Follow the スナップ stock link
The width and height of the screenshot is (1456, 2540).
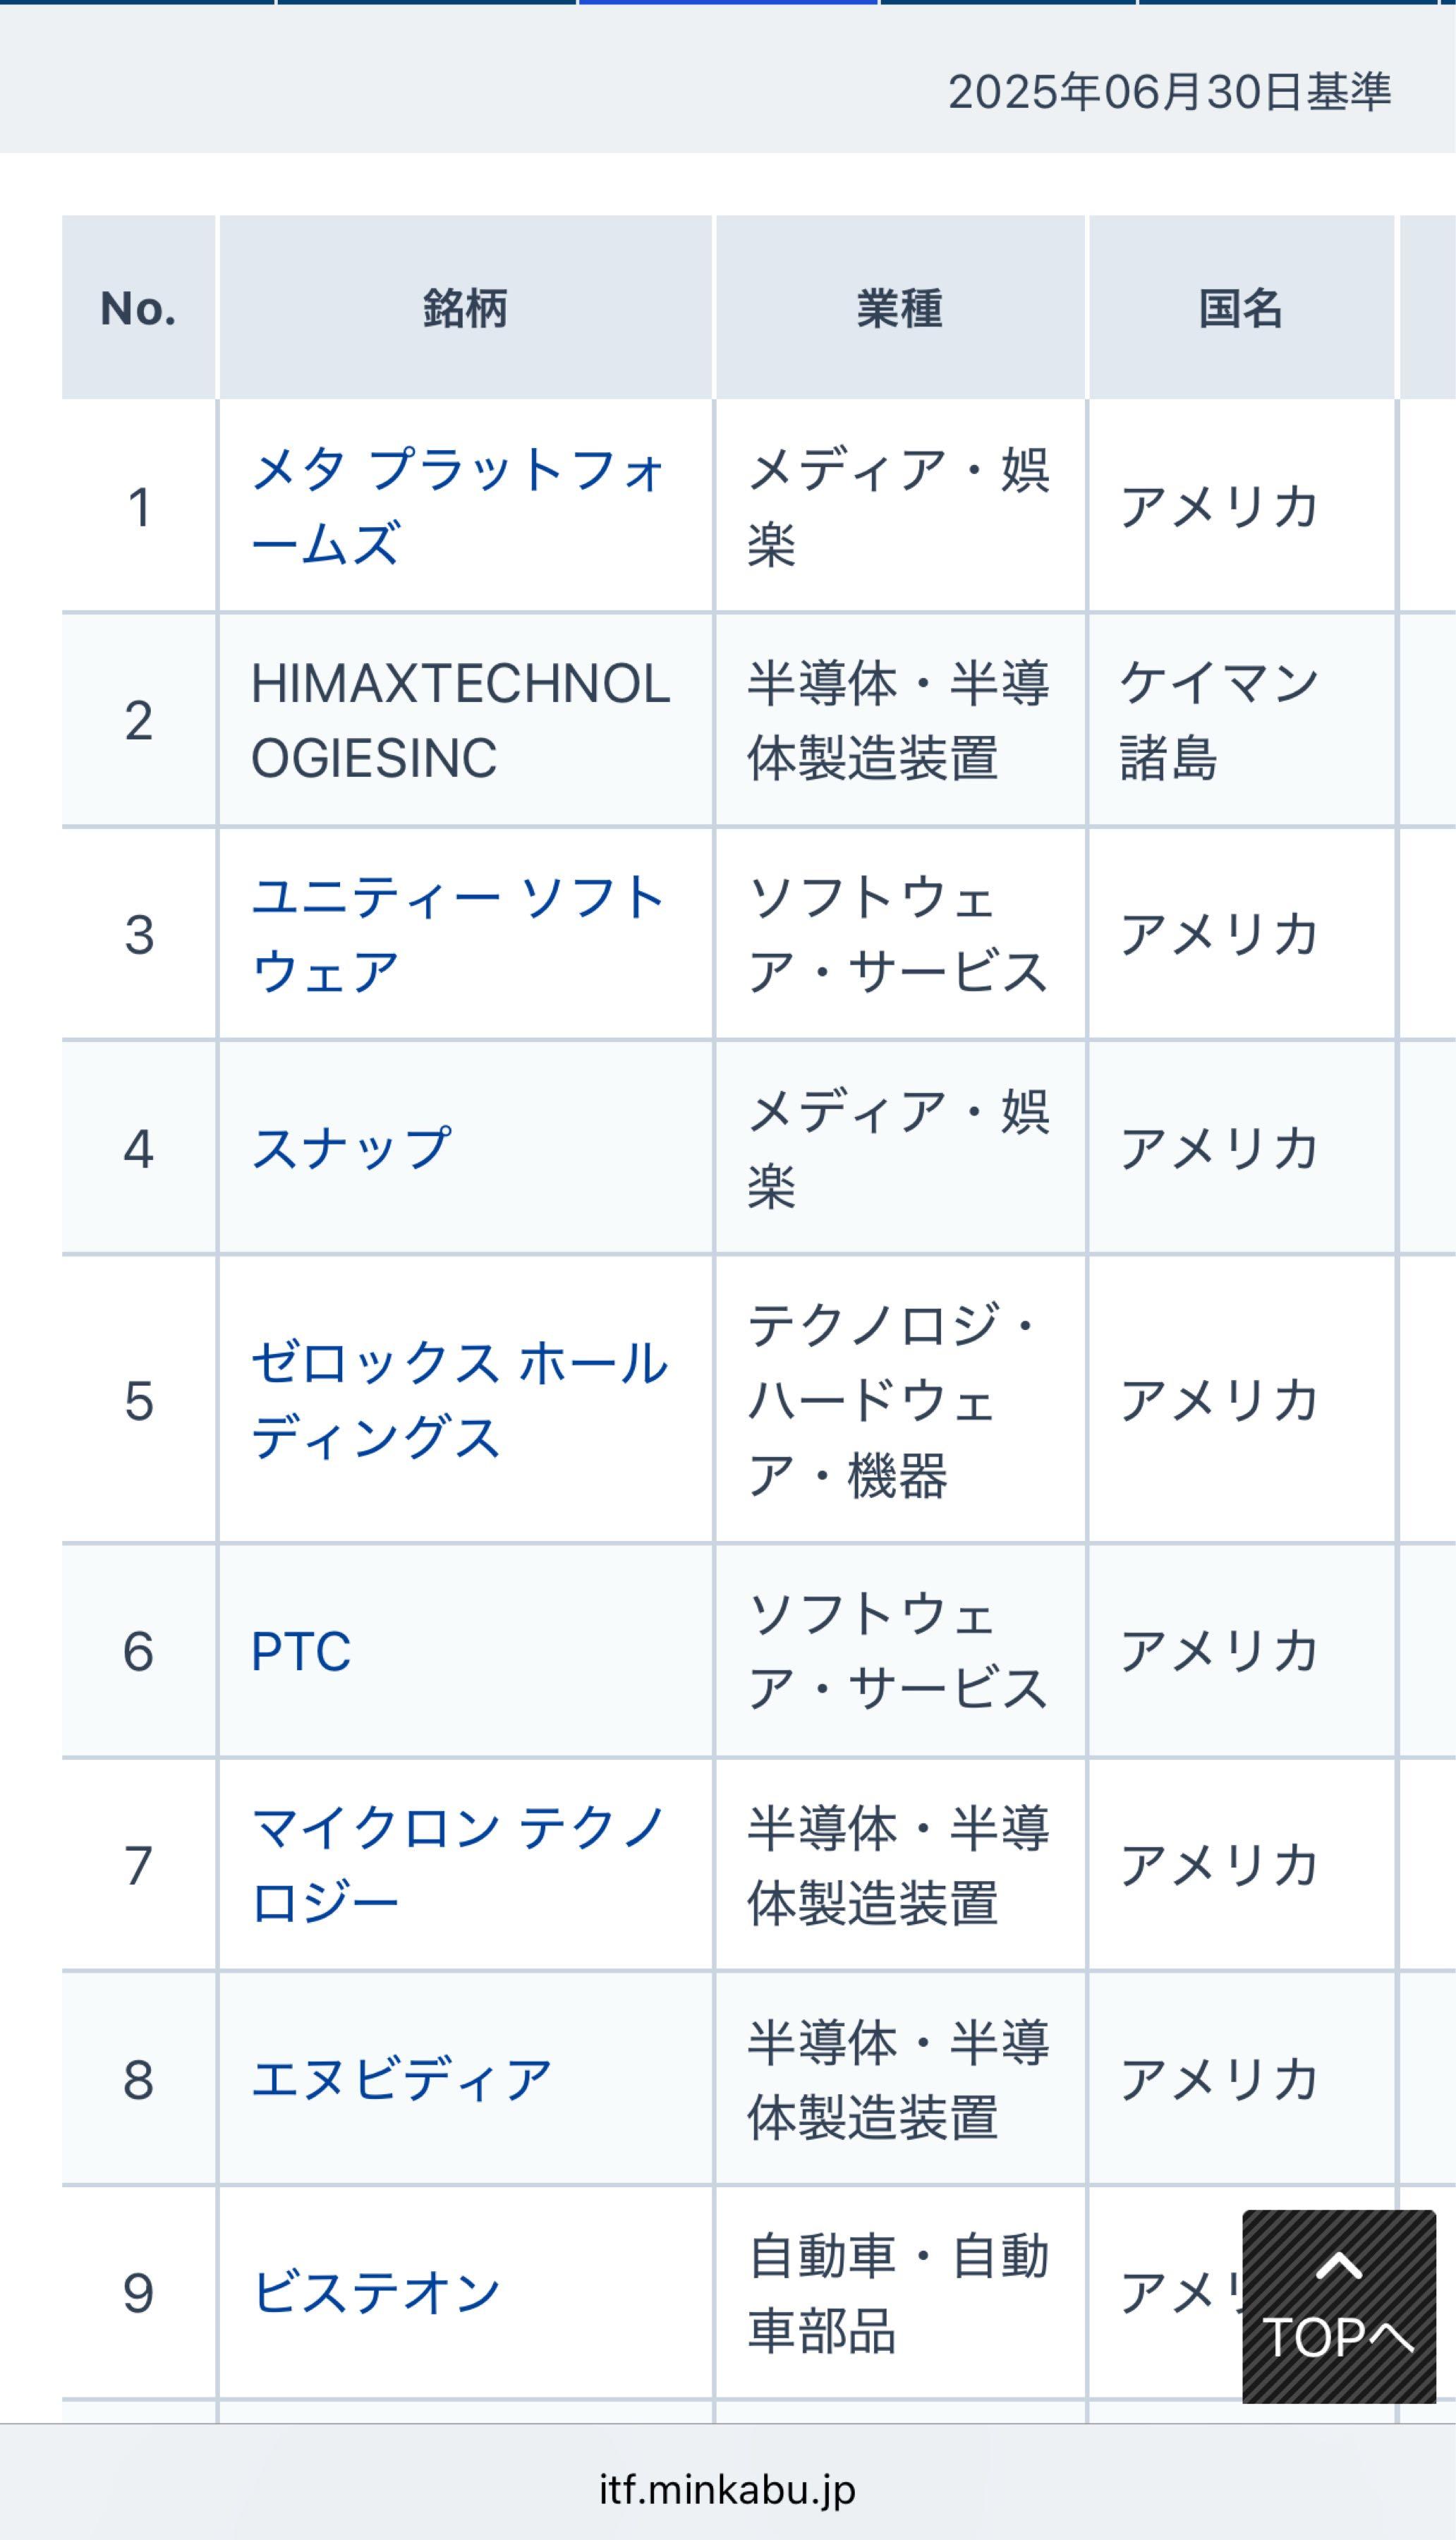click(351, 1148)
